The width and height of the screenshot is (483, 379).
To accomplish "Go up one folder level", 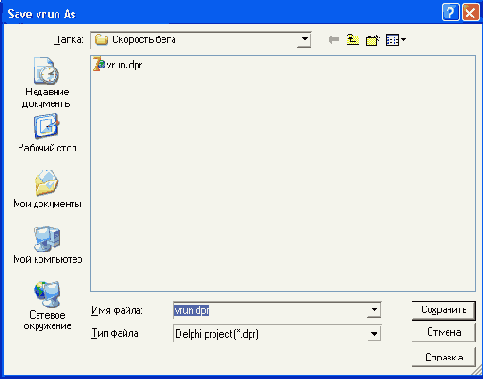I will pos(353,40).
